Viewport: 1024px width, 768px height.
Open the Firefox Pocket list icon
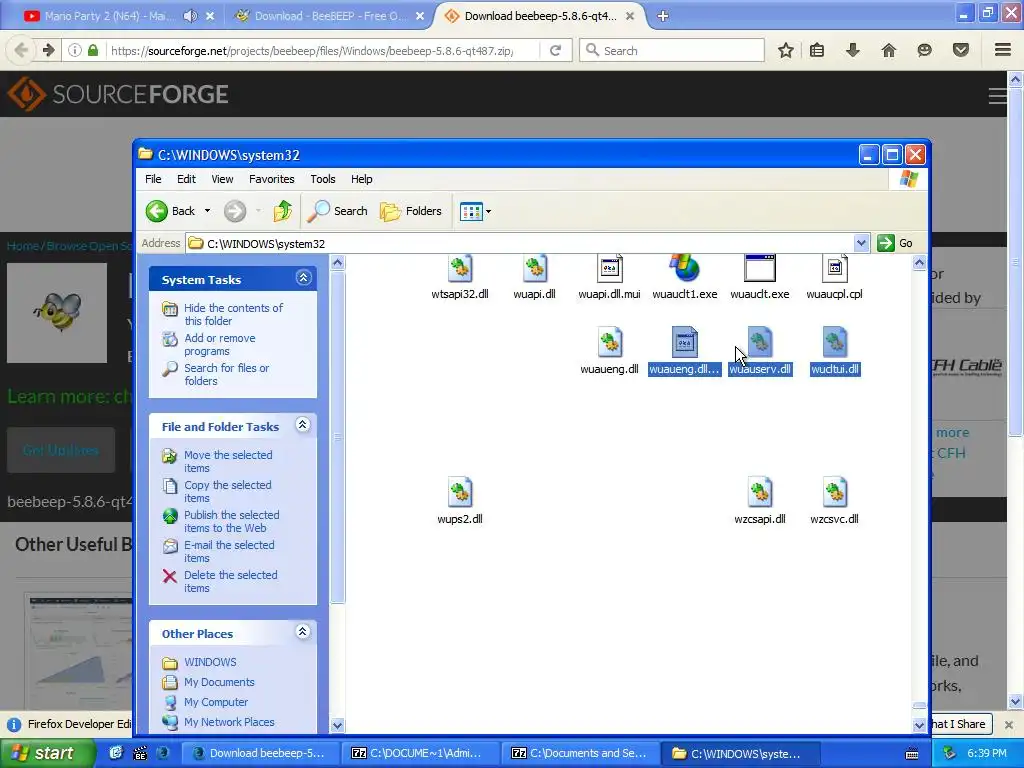tap(960, 50)
